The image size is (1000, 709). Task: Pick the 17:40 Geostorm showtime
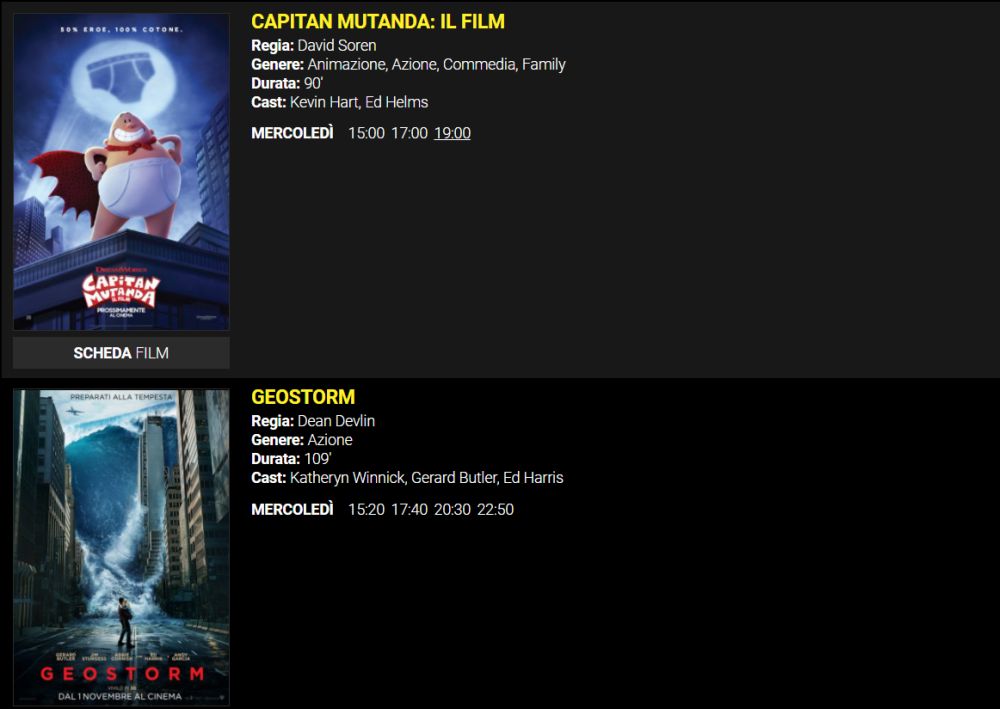click(x=409, y=509)
